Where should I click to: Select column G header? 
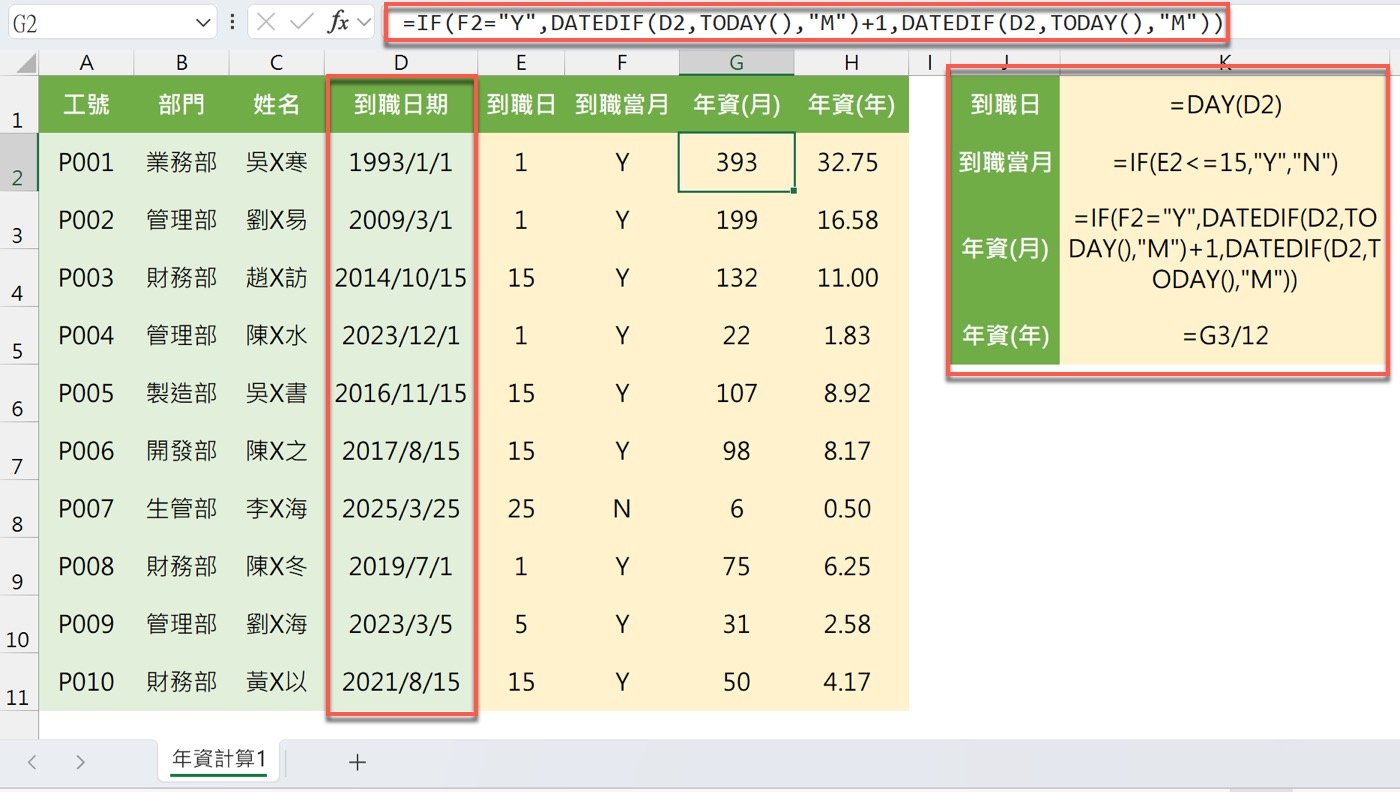click(736, 62)
